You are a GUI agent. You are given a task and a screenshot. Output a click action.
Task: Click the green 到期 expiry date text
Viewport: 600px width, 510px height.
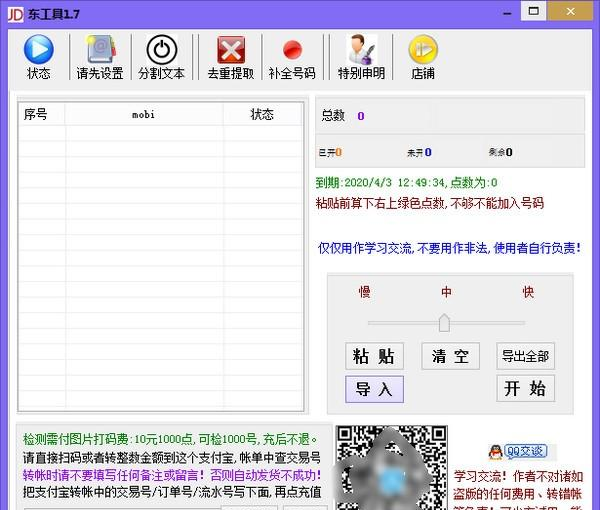(x=406, y=182)
